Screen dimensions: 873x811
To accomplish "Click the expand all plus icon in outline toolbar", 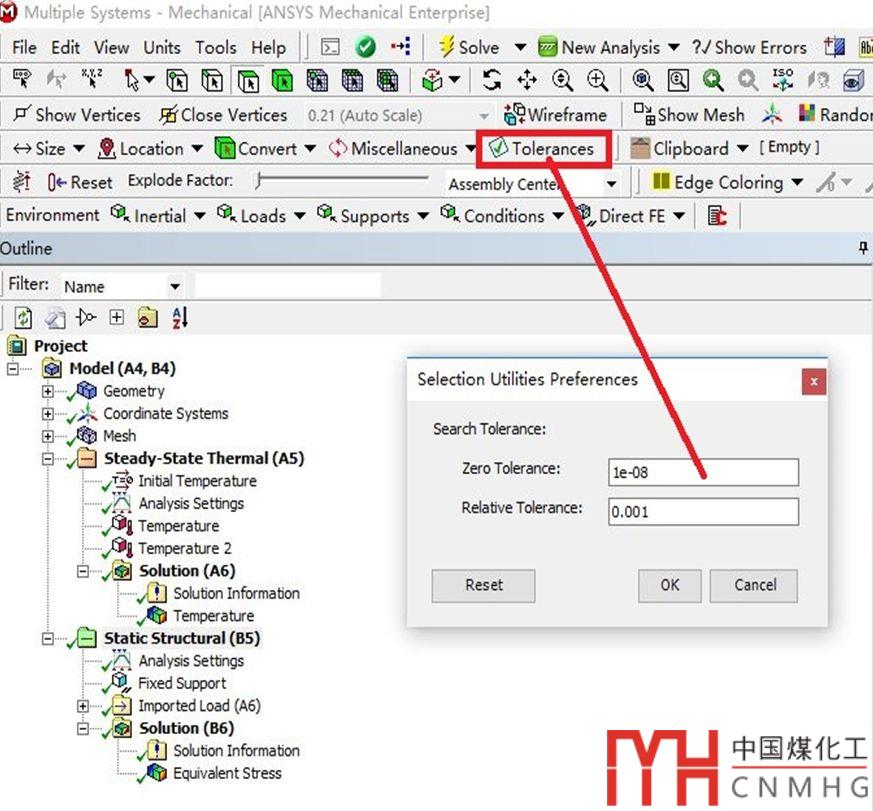I will tap(116, 317).
